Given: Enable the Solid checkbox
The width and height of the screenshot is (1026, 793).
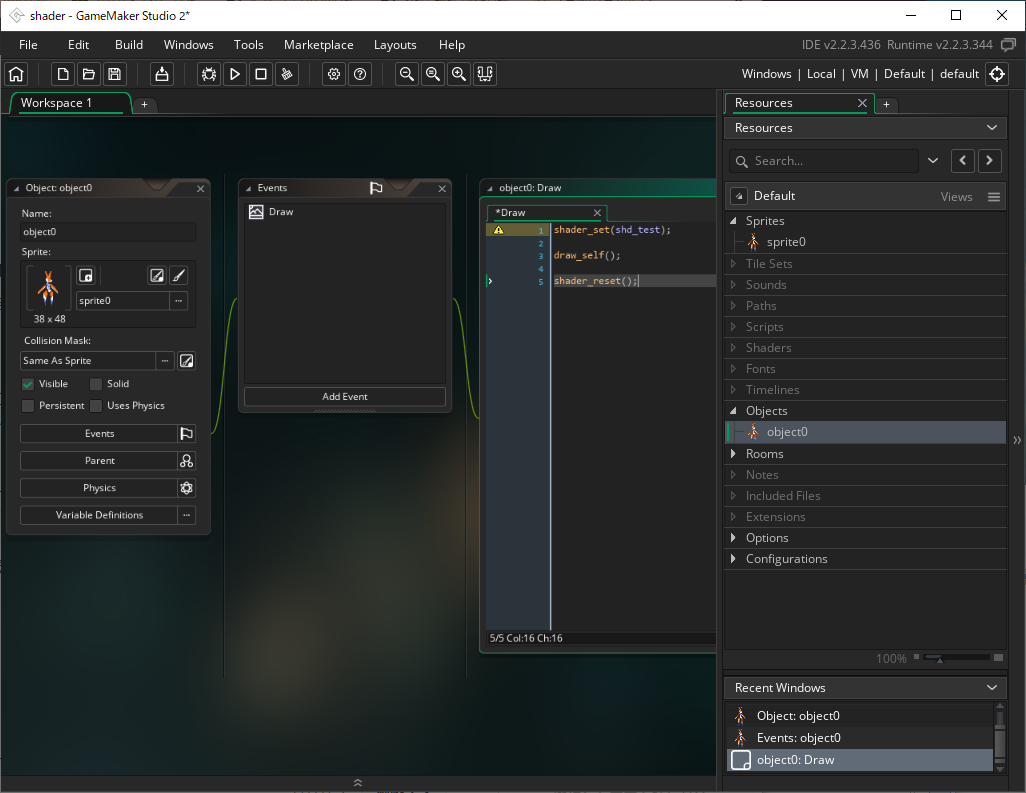Looking at the screenshot, I should pos(96,384).
